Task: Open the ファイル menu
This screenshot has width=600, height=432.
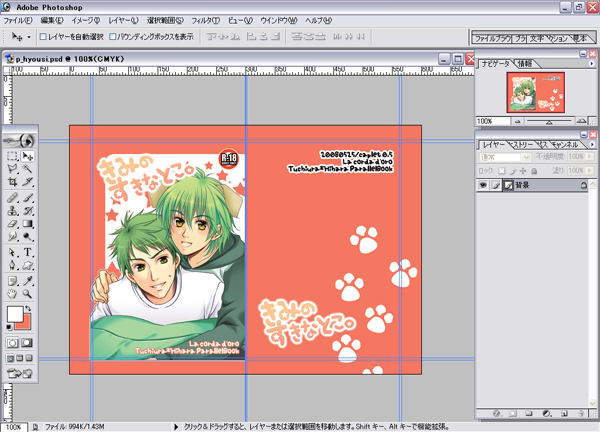Action: tap(18, 21)
